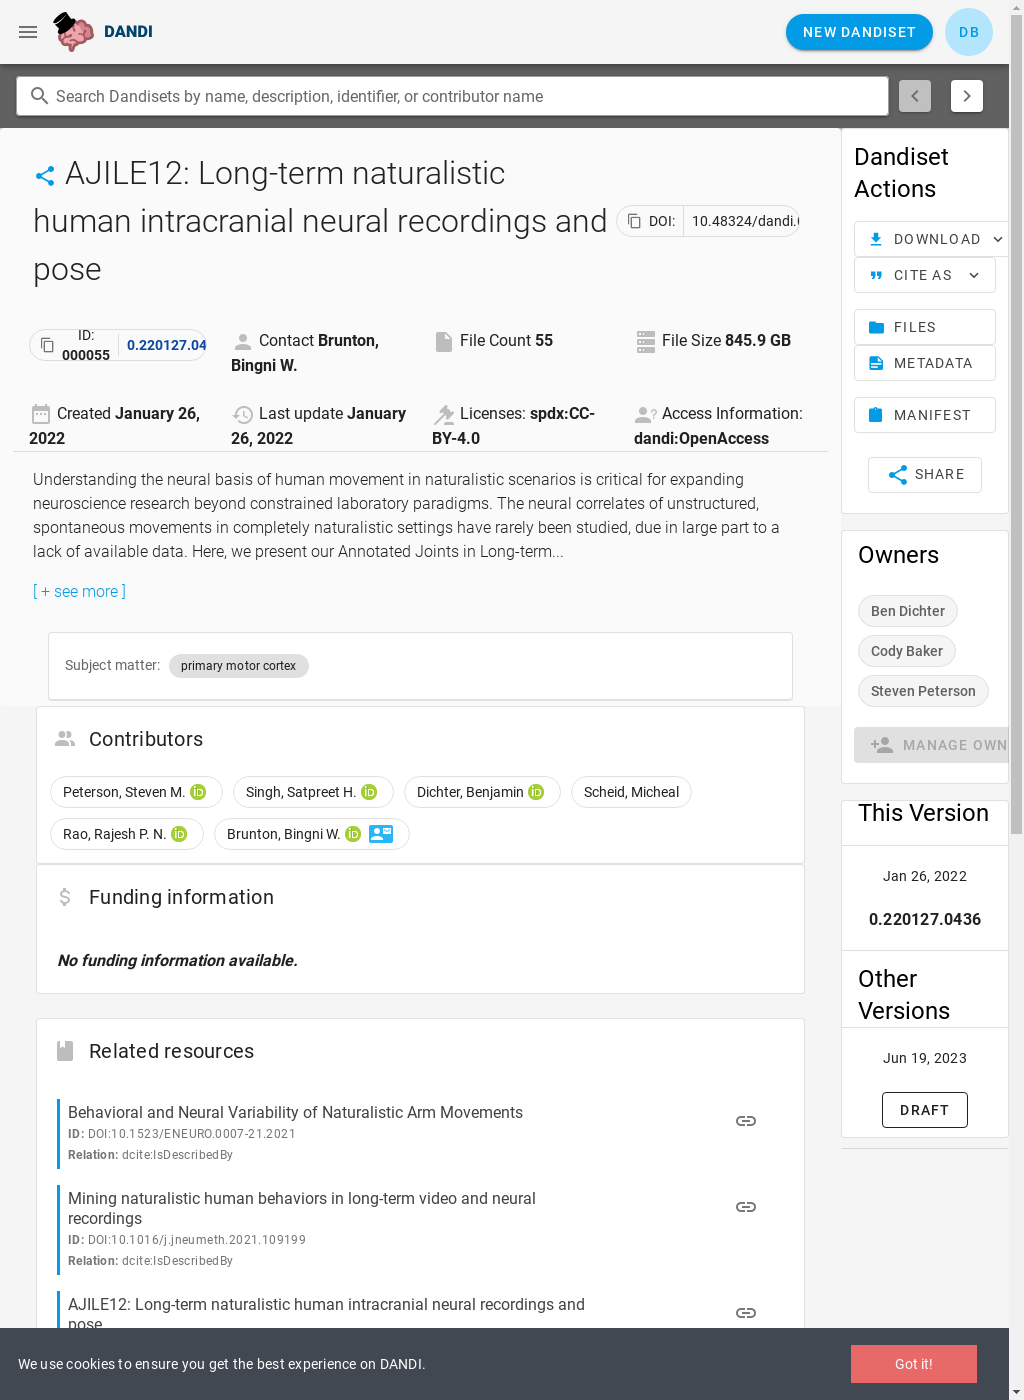The width and height of the screenshot is (1024, 1400).
Task: Click the New Dandiset button
Action: tap(859, 32)
